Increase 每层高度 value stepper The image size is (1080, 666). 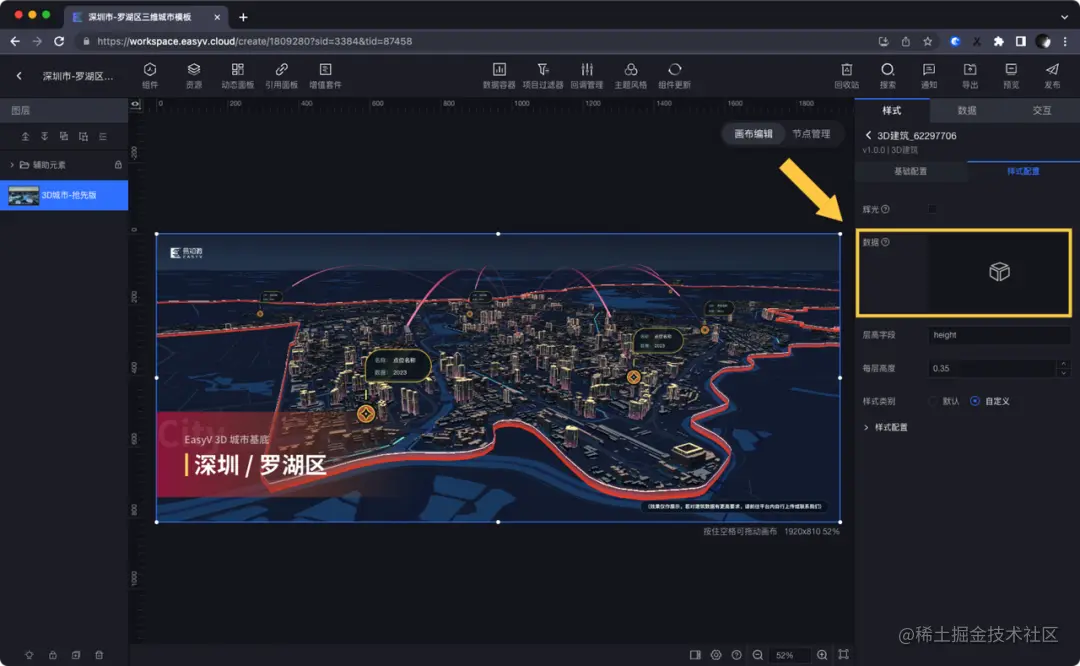tap(1063, 364)
